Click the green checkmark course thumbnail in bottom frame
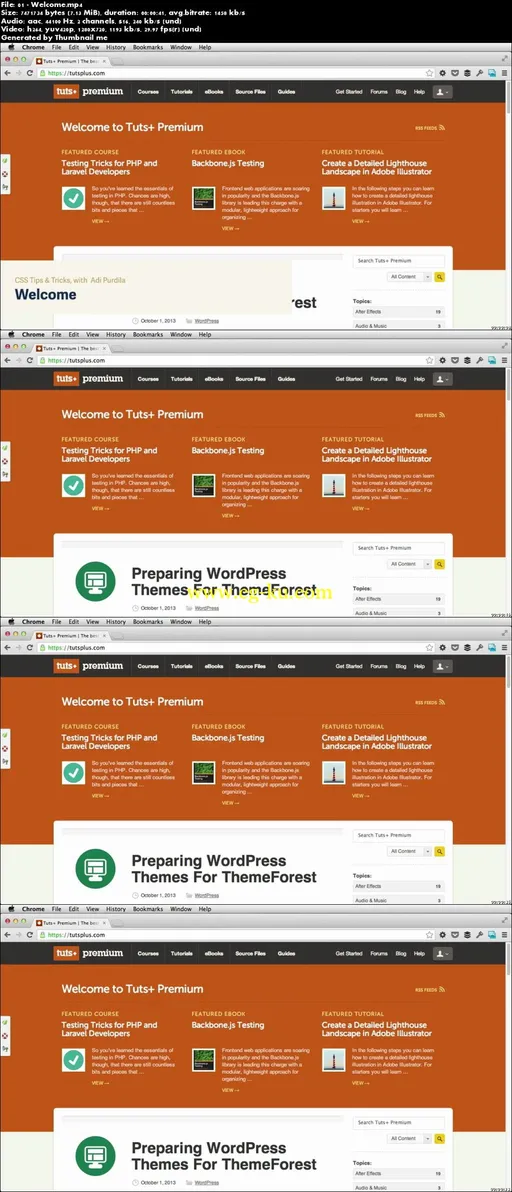 click(74, 1060)
